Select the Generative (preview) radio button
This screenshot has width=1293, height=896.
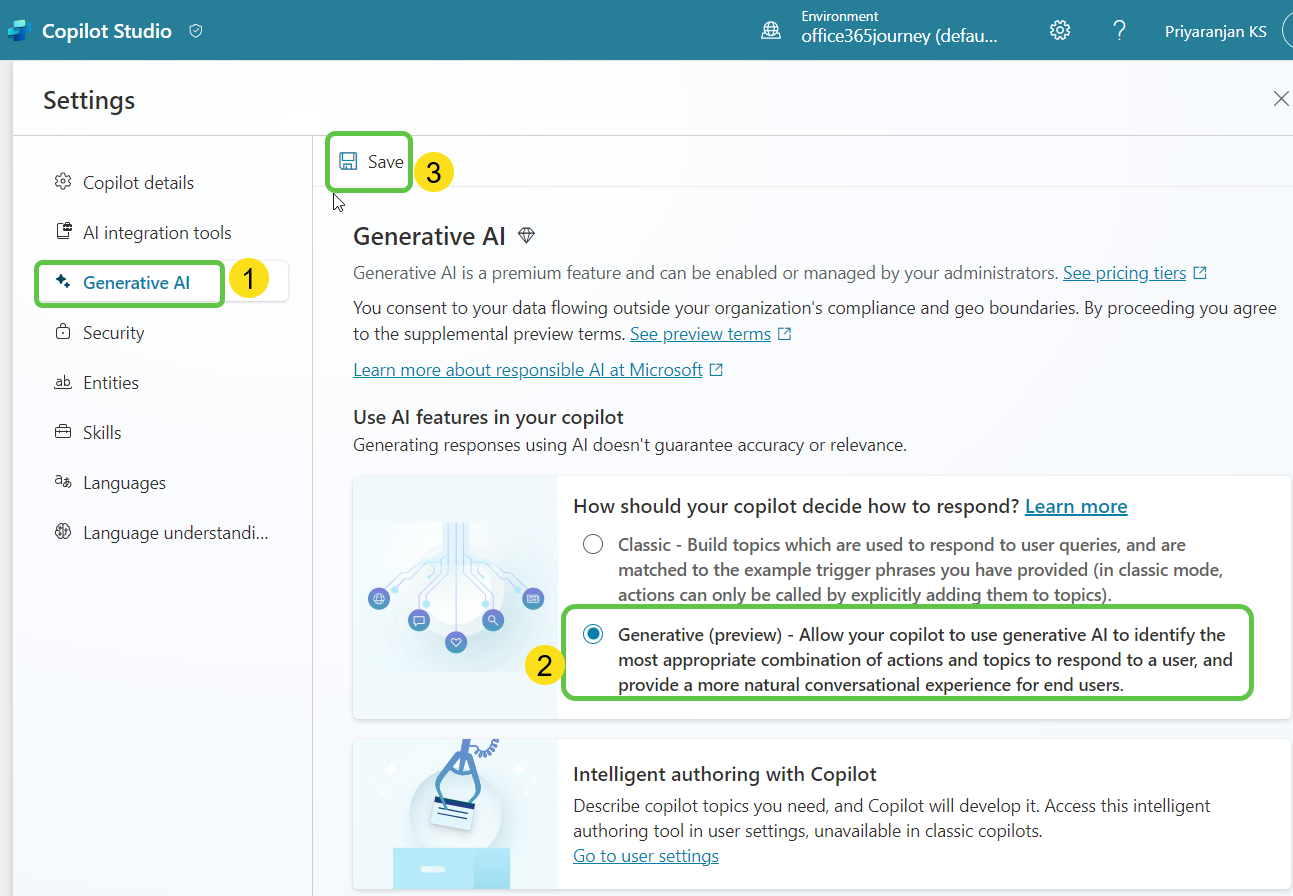(594, 634)
